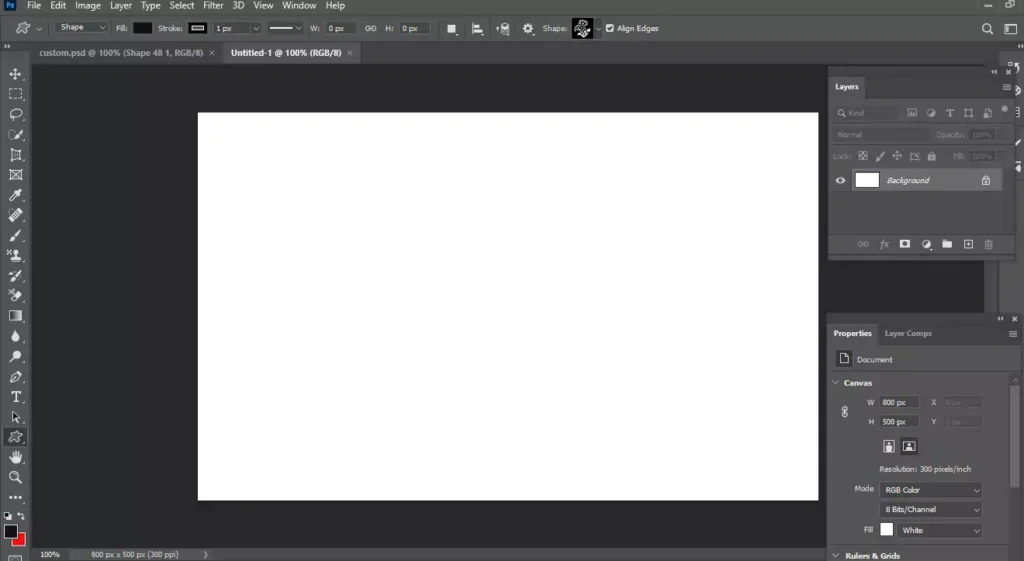Image resolution: width=1024 pixels, height=561 pixels.
Task: Toggle link between shape width and height
Action: pos(370,28)
